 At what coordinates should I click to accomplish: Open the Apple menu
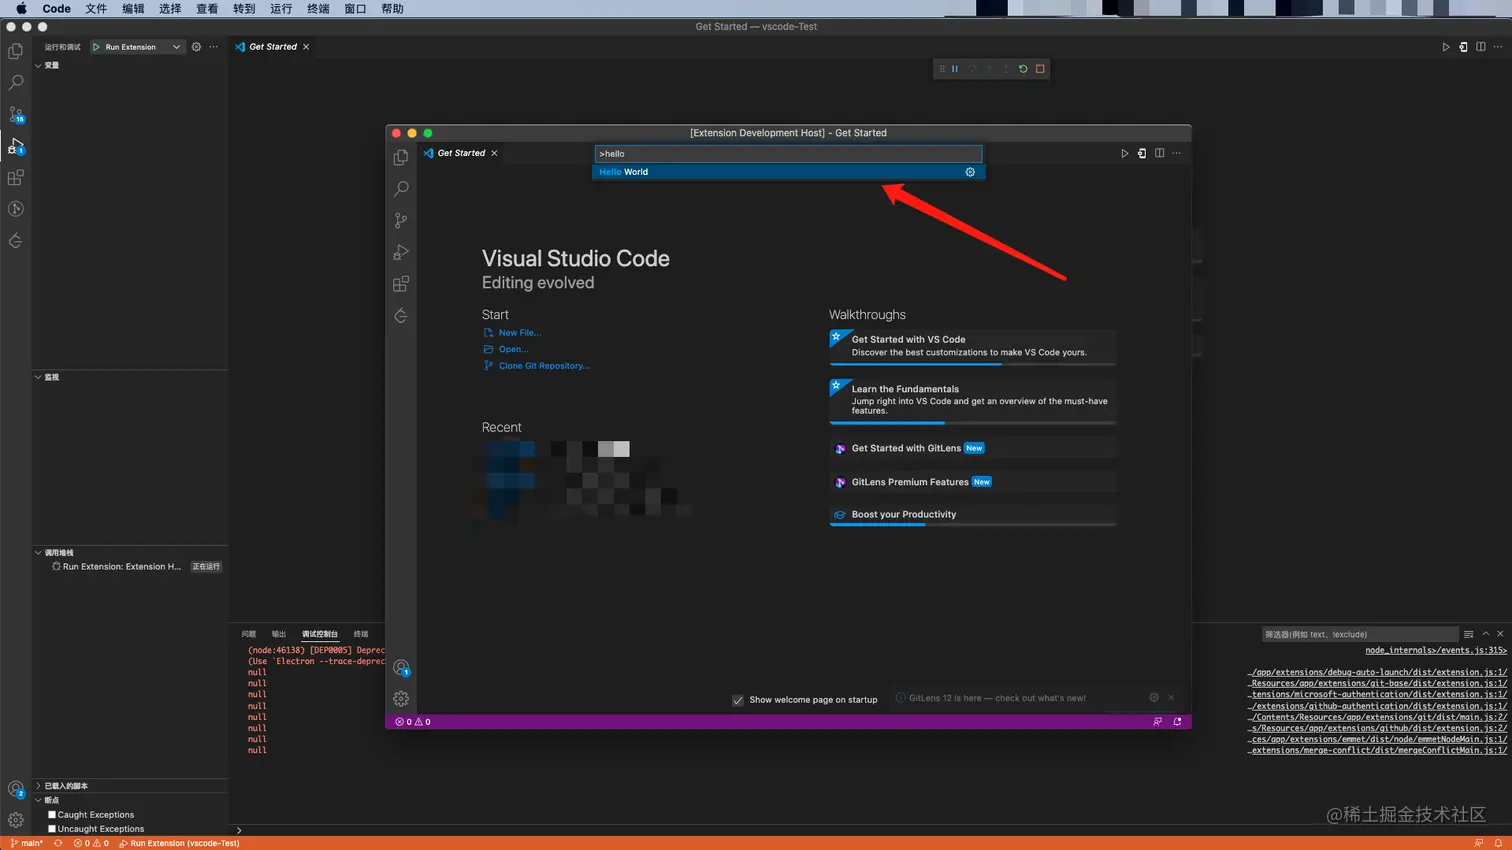tap(21, 9)
